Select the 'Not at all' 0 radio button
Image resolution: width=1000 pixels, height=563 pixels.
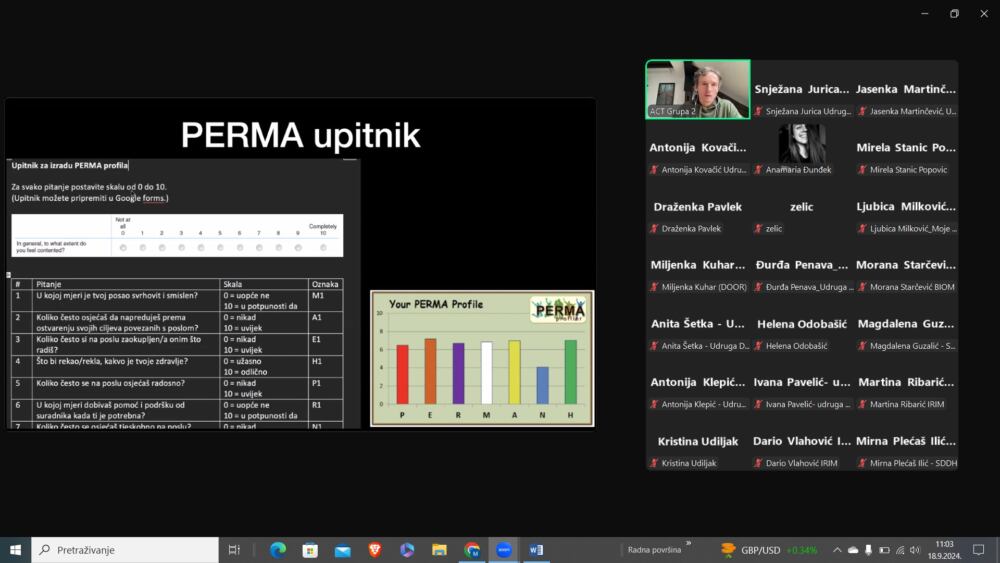[x=123, y=247]
